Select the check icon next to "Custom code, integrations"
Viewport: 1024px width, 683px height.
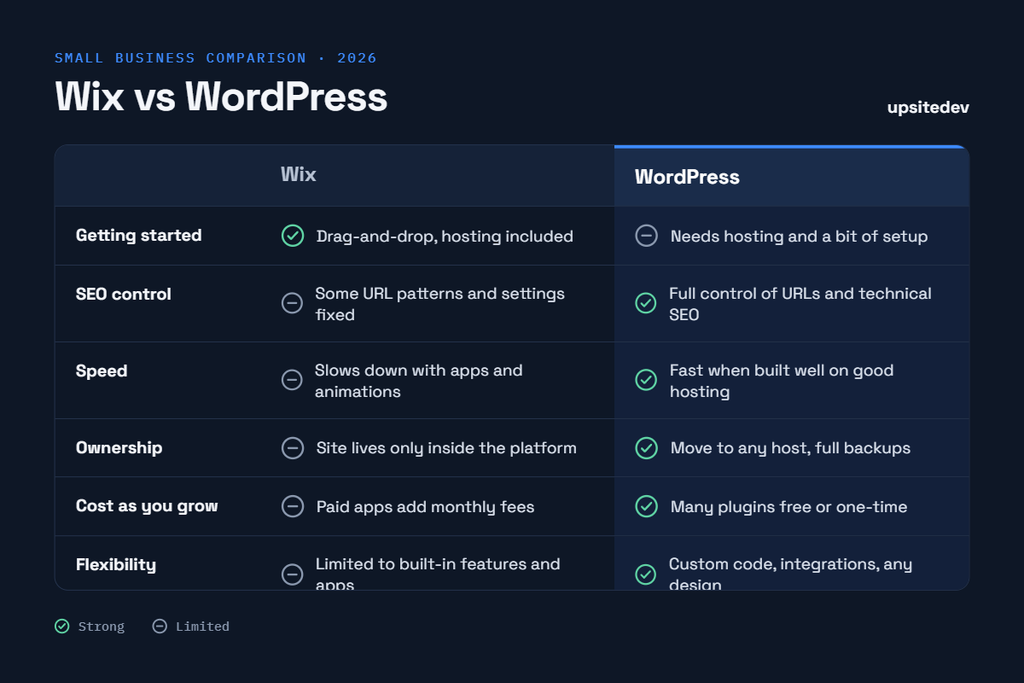pyautogui.click(x=646, y=574)
